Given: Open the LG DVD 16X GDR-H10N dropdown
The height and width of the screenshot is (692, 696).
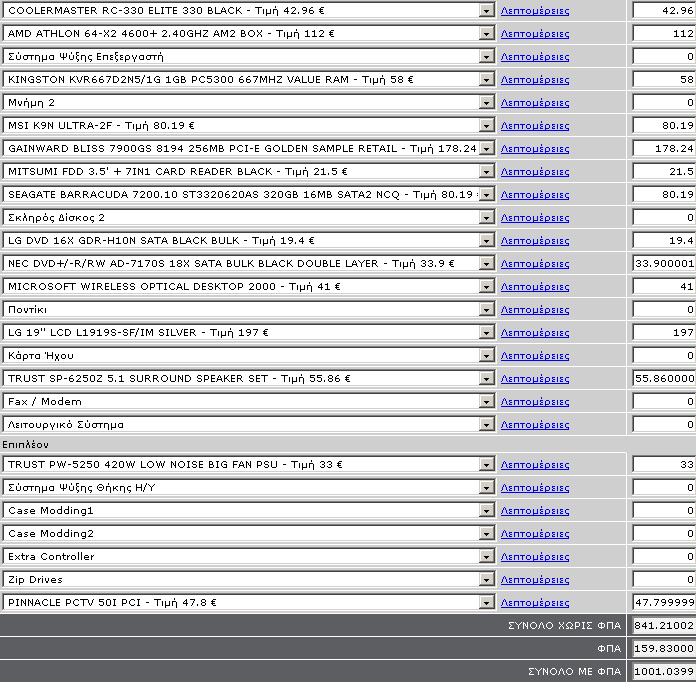Looking at the screenshot, I should pos(249,241).
